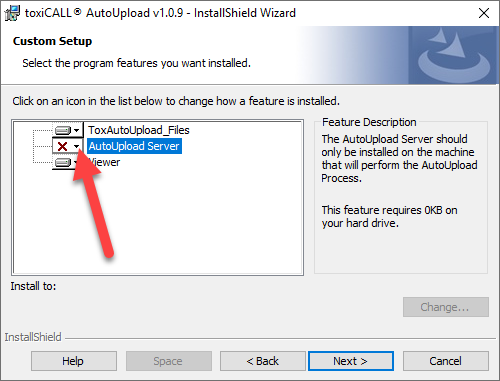Cancel the InstallShield wizard
Screen dimensions: 500x381
coord(446,361)
